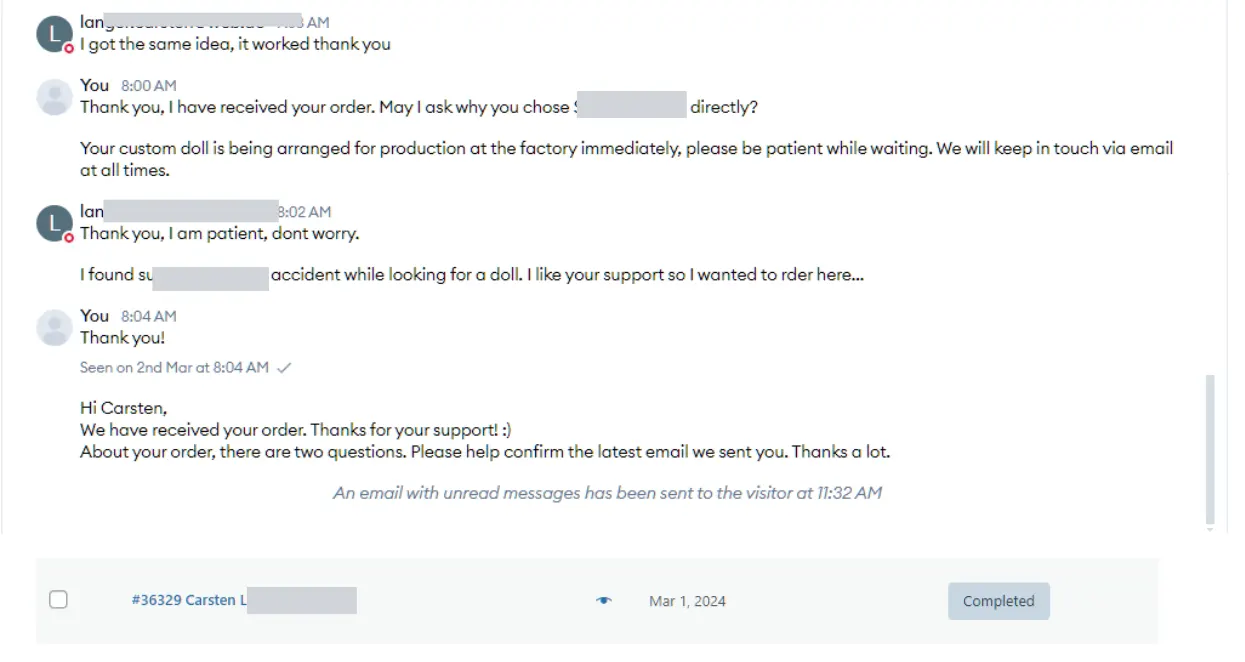
Task: Click the seen checkmark icon after 8:04 AM
Action: (284, 368)
